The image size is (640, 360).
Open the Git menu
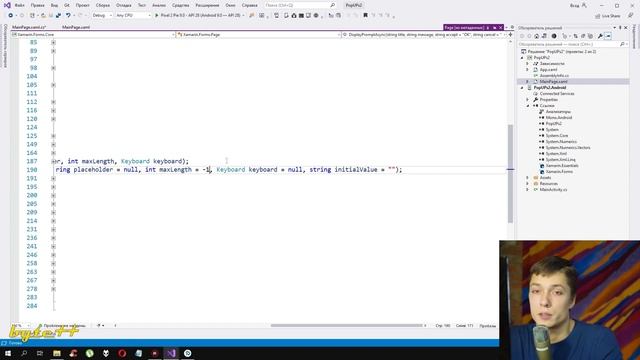tap(67, 5)
